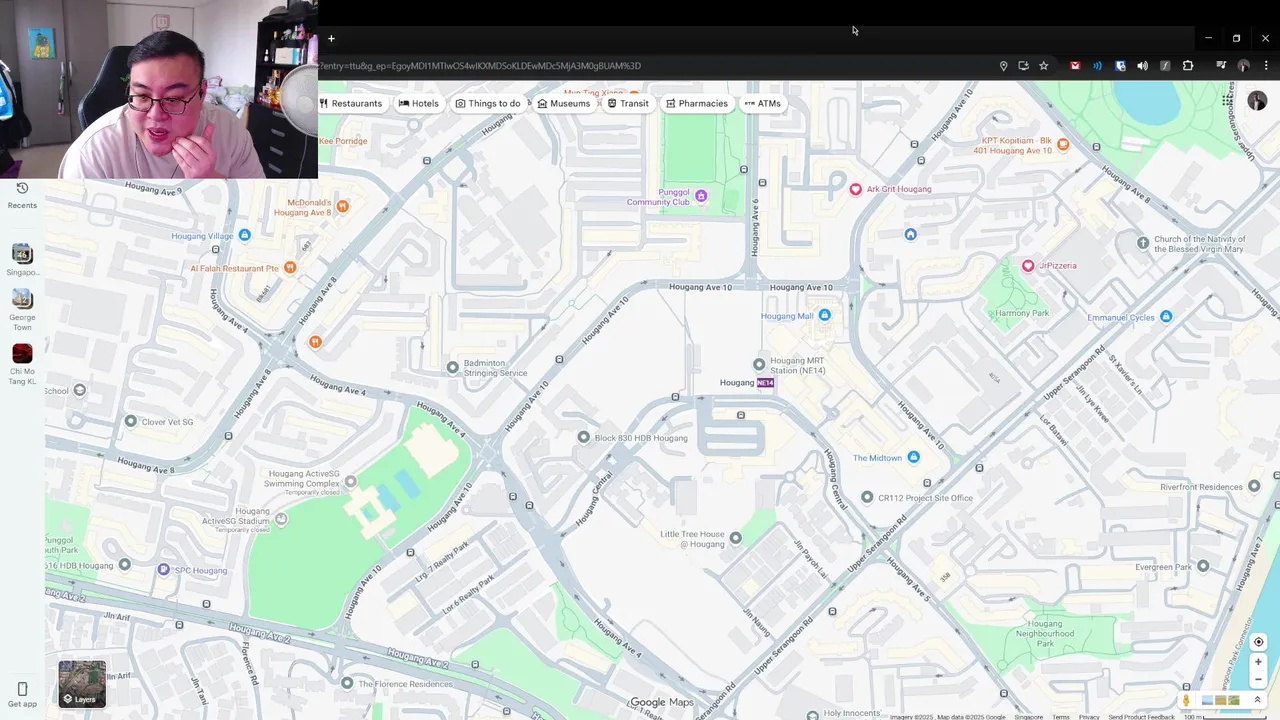This screenshot has width=1280, height=720.
Task: Click Send Product Feedback link
Action: (x=1141, y=717)
